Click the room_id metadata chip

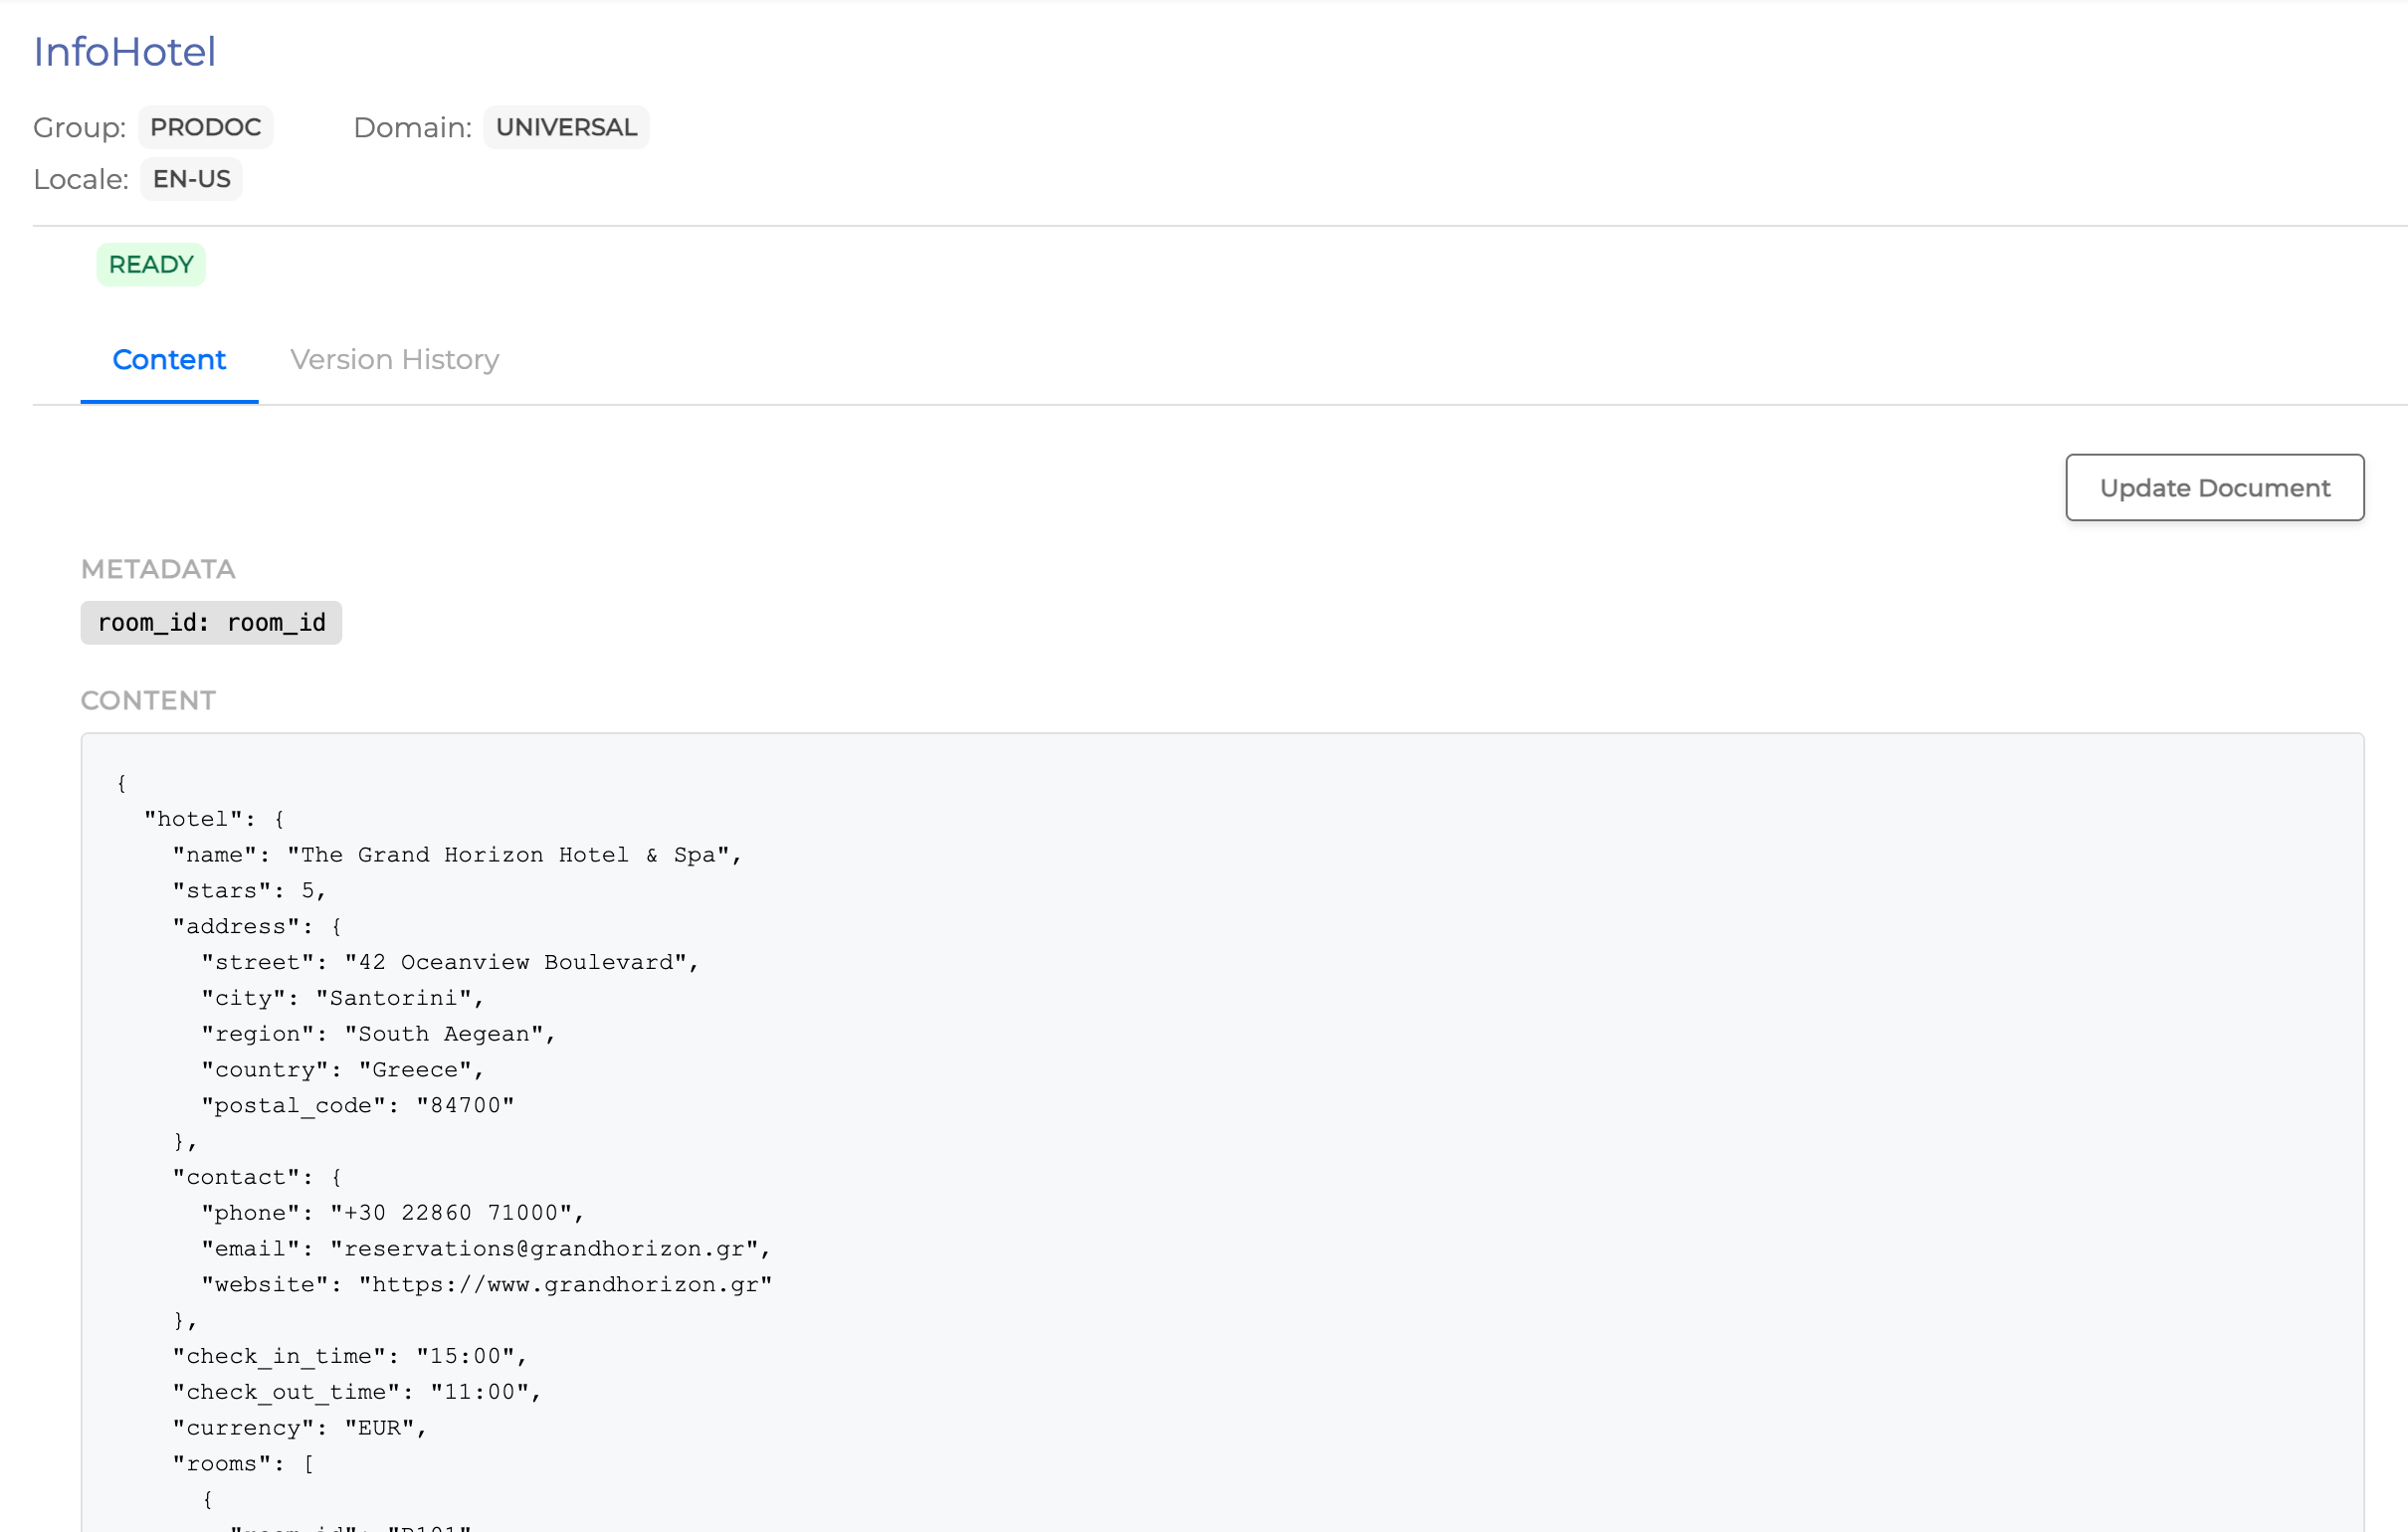[211, 622]
